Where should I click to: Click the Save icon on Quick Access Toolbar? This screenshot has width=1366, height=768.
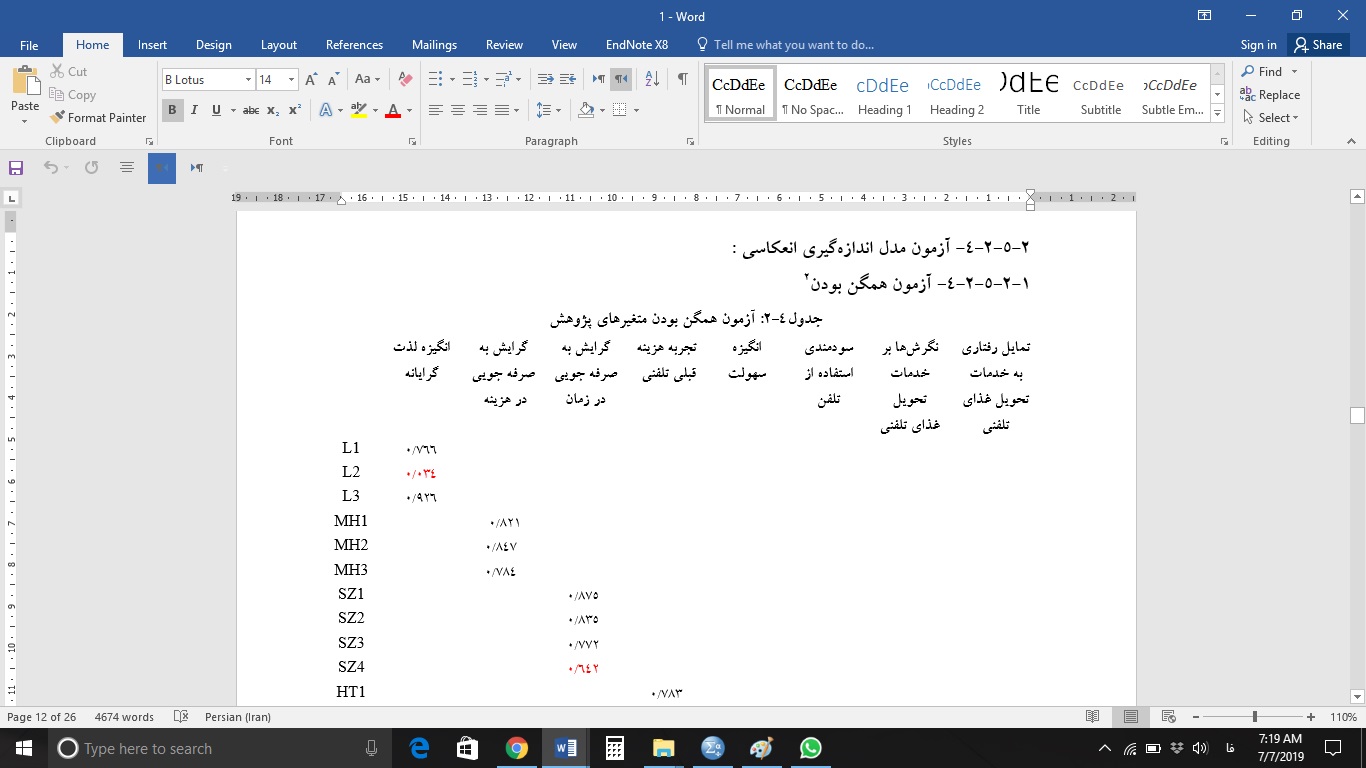[15, 168]
